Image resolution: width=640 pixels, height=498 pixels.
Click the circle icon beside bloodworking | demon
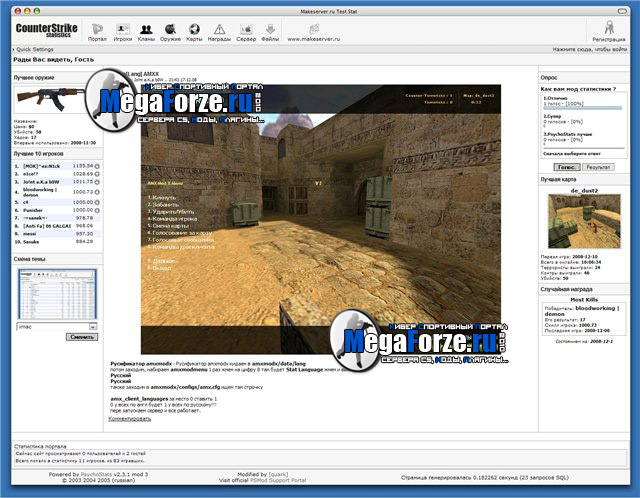pos(97,192)
